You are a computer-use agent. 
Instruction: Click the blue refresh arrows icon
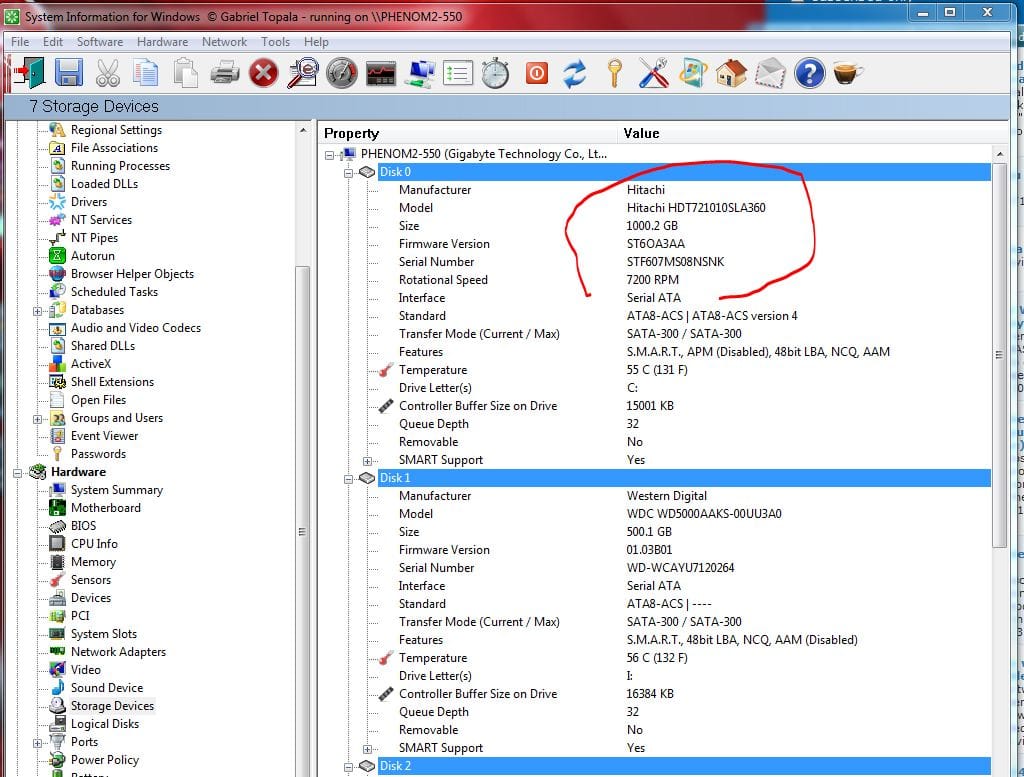tap(575, 73)
